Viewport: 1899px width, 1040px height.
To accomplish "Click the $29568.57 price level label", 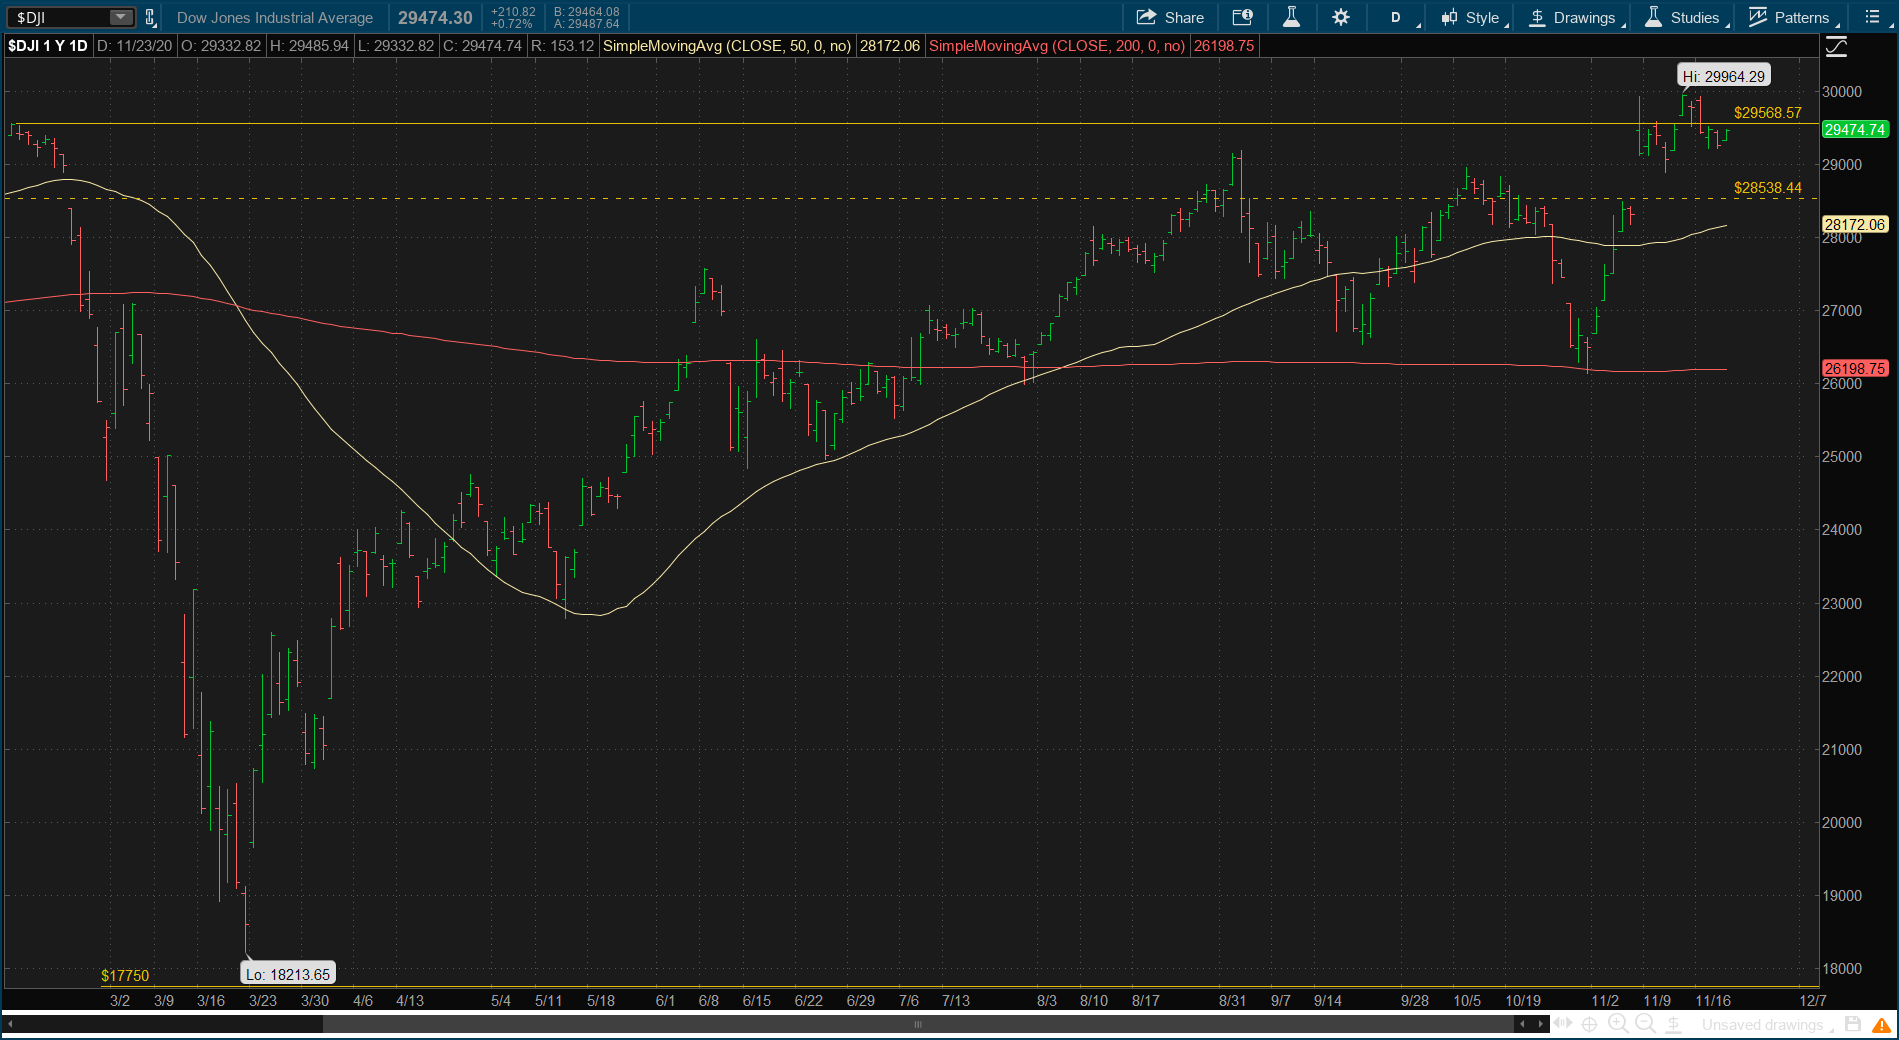I will click(1768, 113).
